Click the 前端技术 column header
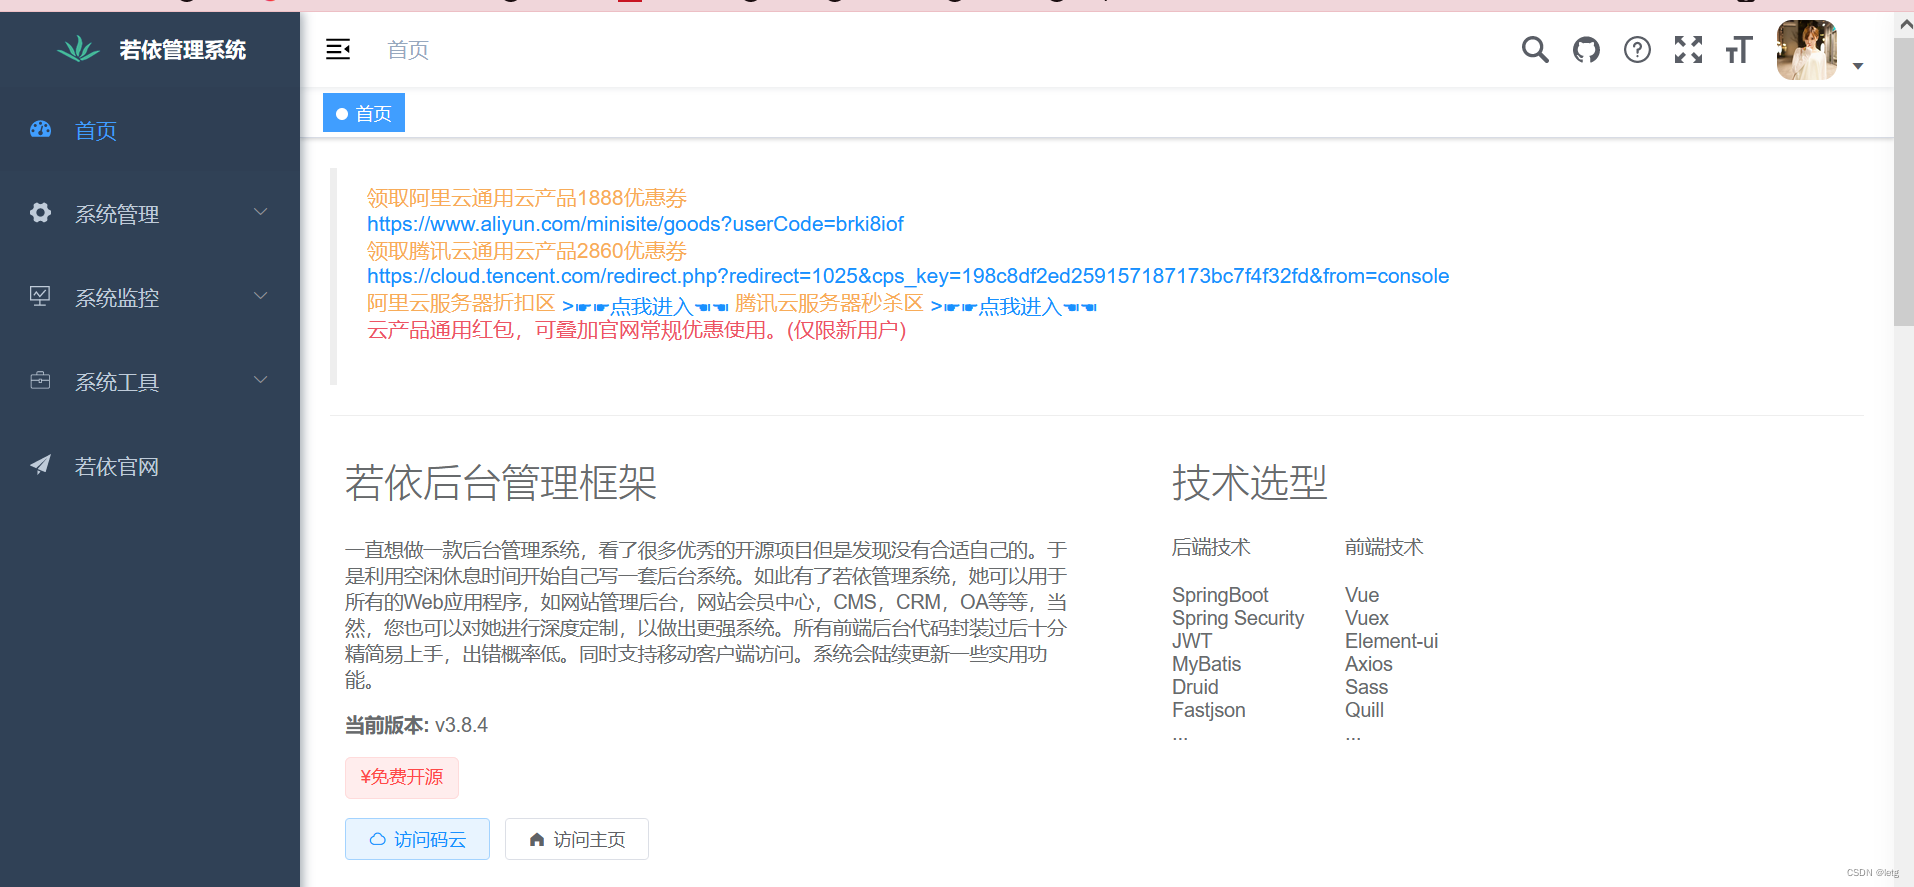This screenshot has width=1914, height=887. (1384, 547)
